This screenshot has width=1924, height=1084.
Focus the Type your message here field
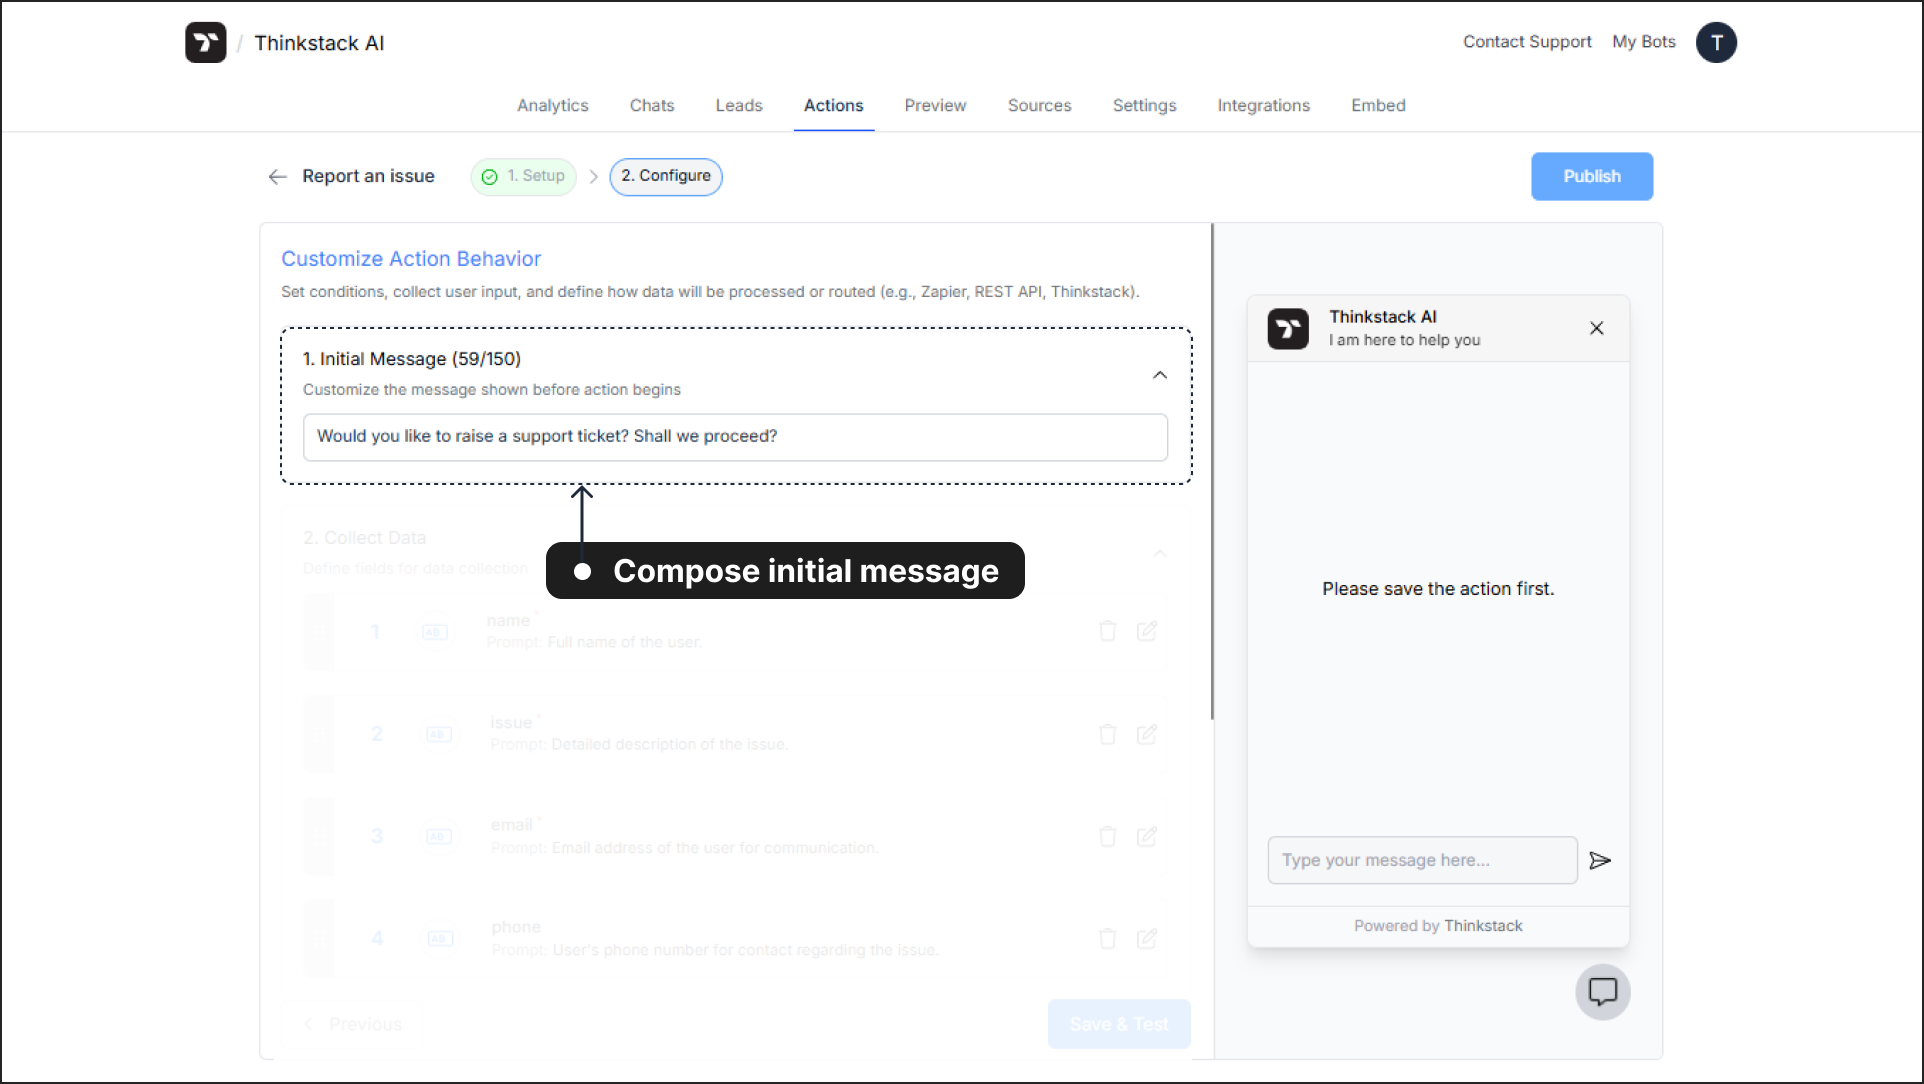[x=1422, y=860]
